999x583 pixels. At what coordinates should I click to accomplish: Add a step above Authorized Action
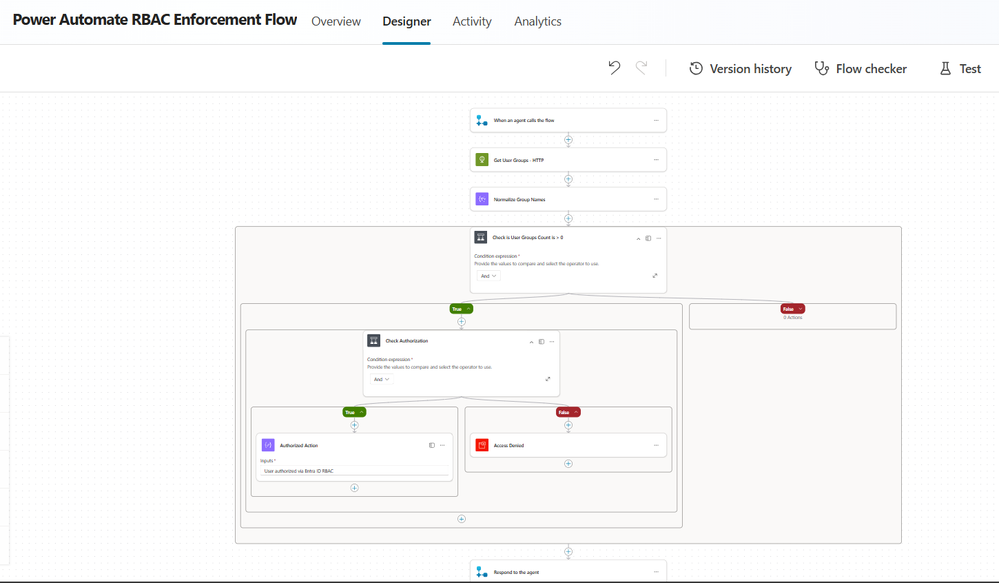click(354, 425)
